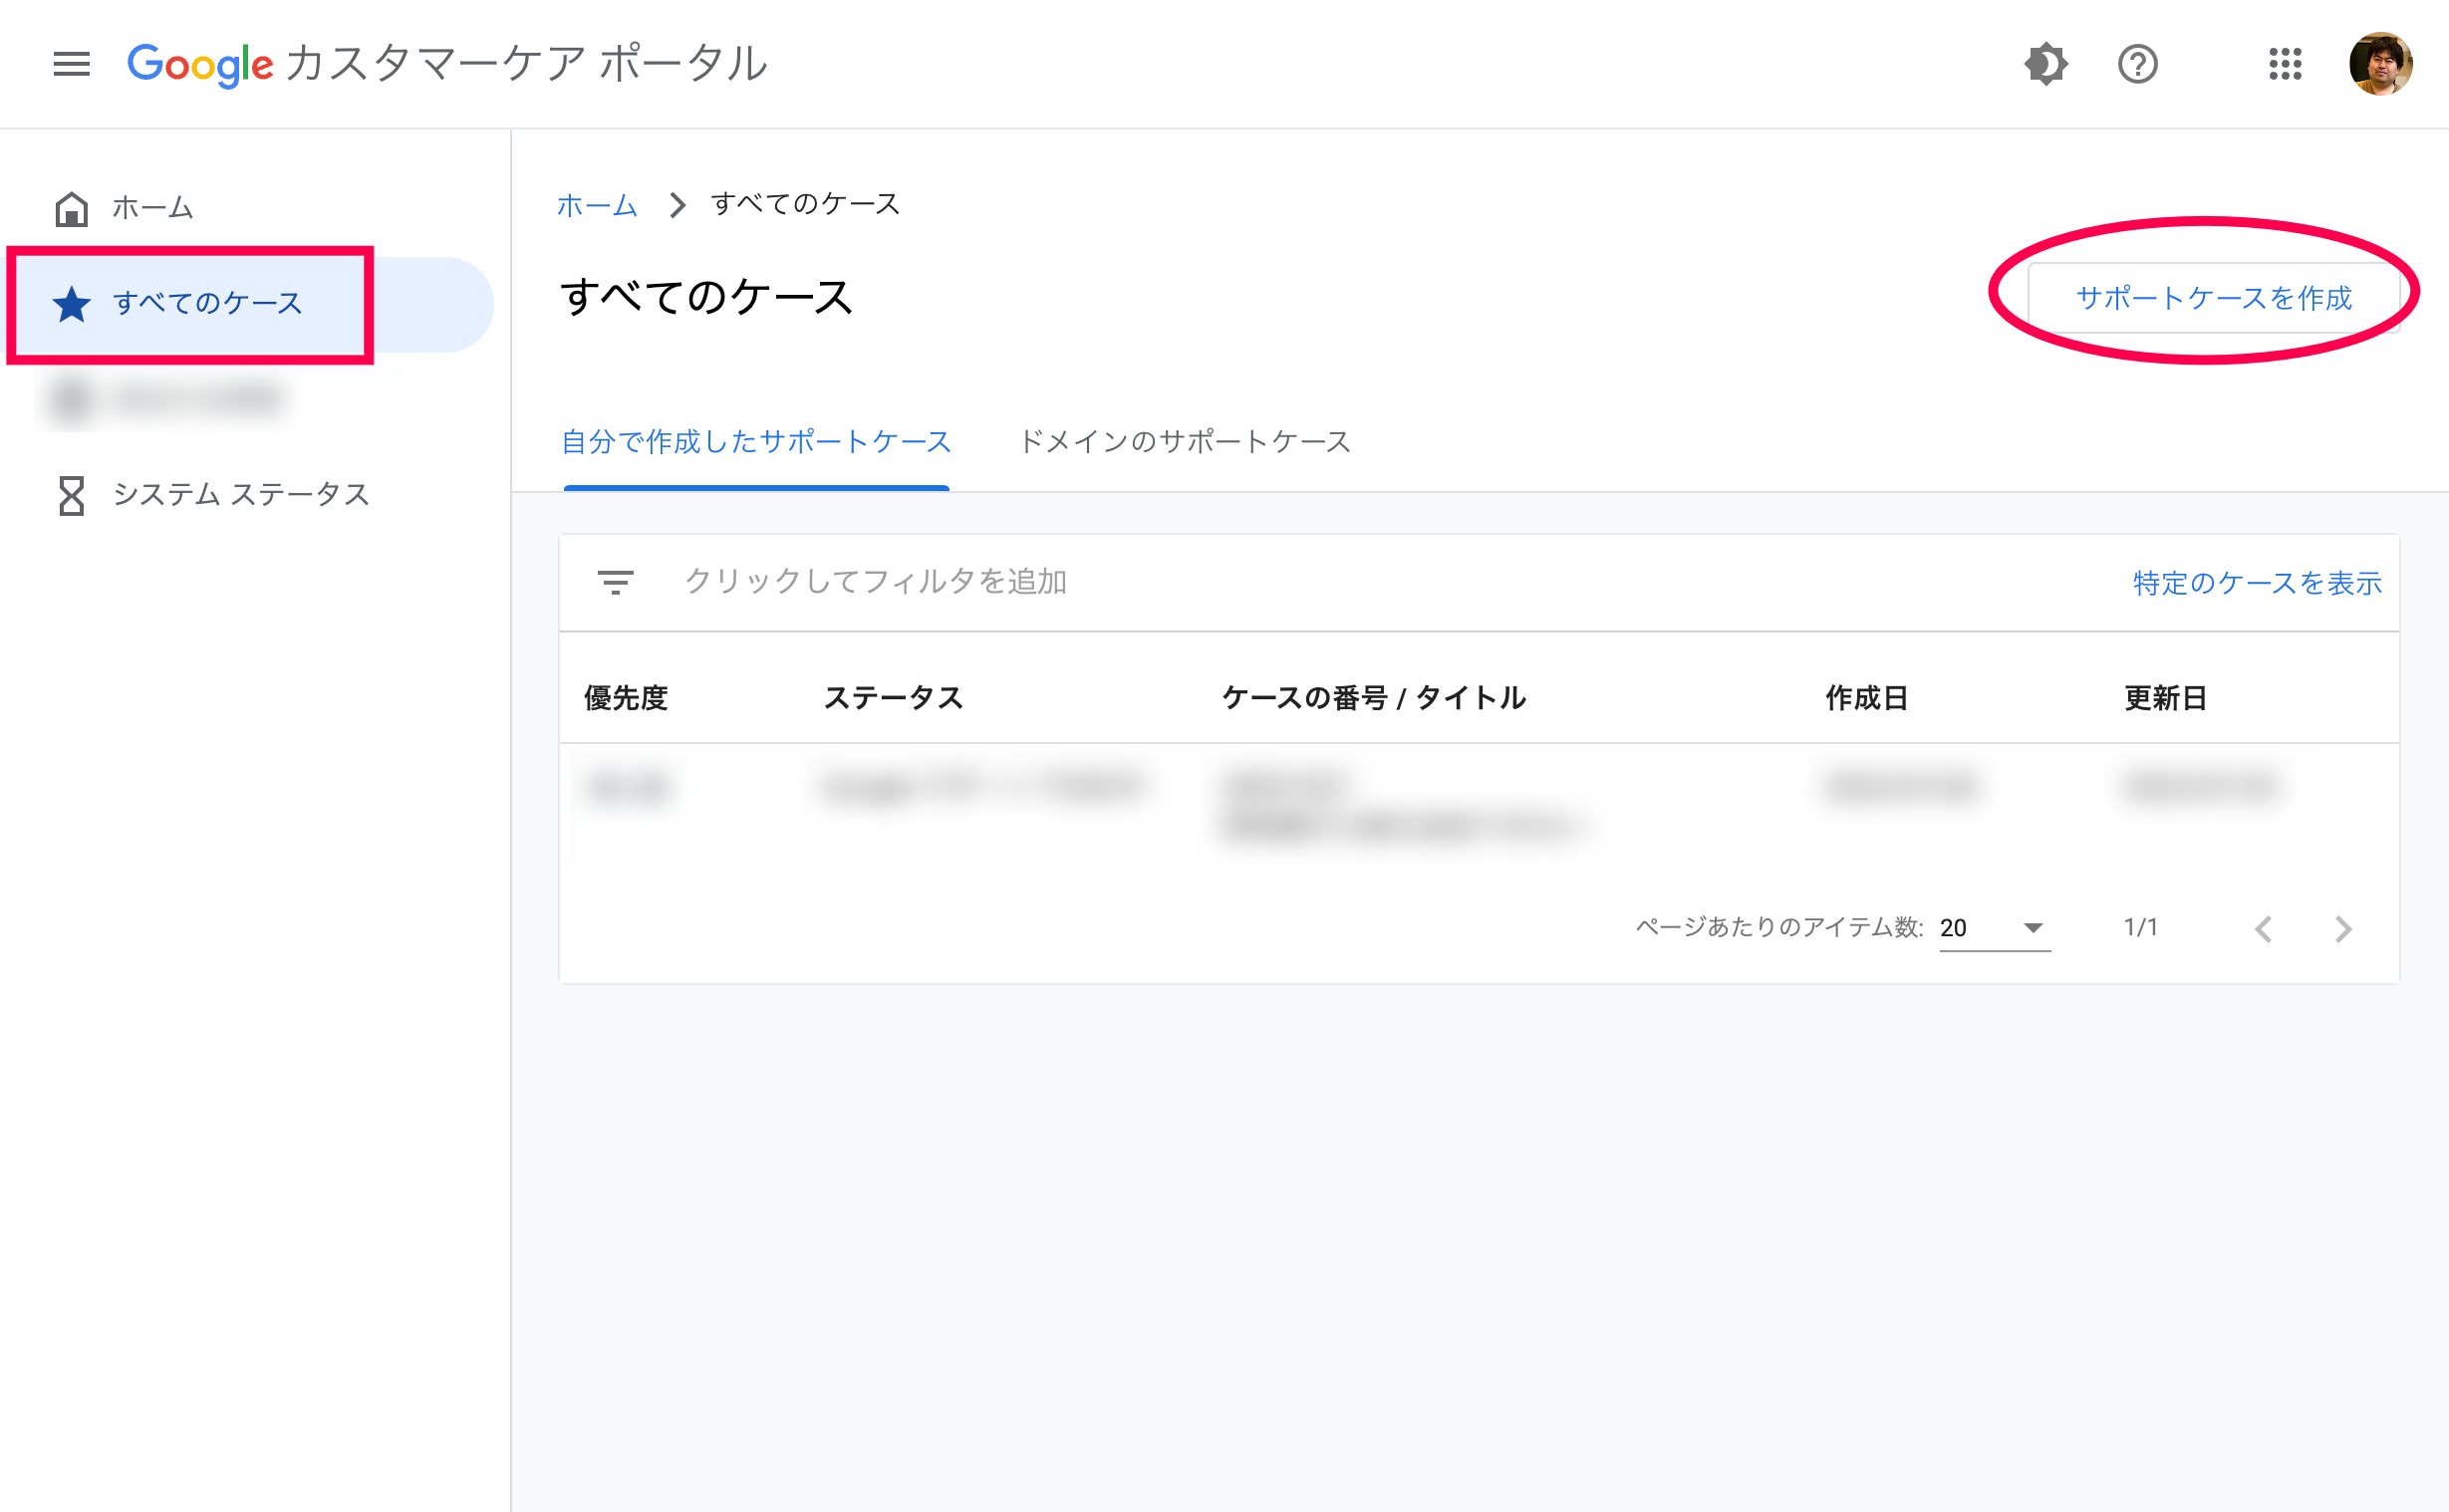Screen dimensions: 2449x1512
Task: Click the クリックしてフィルタを追加 field
Action: tap(875, 582)
